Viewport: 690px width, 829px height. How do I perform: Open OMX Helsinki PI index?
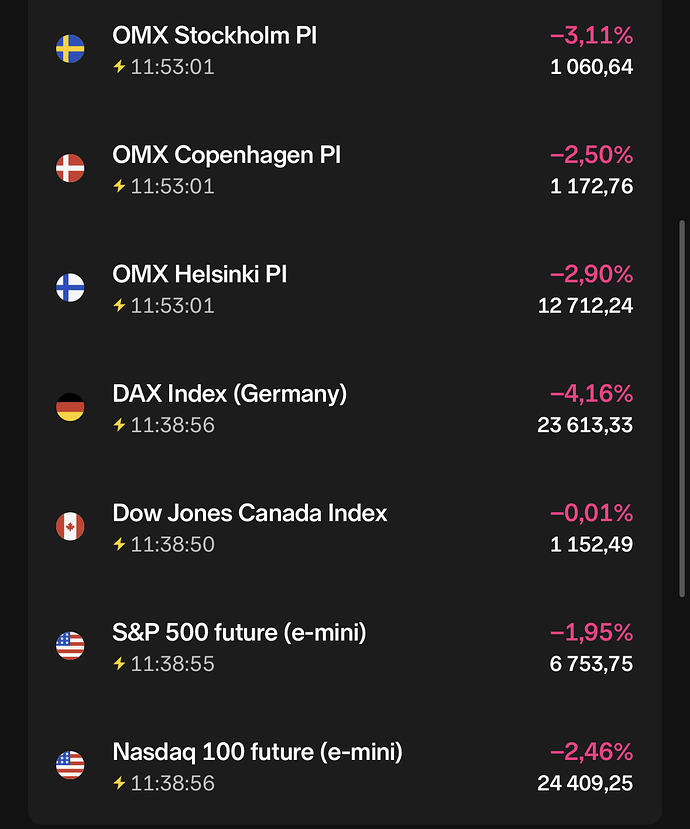tap(200, 274)
